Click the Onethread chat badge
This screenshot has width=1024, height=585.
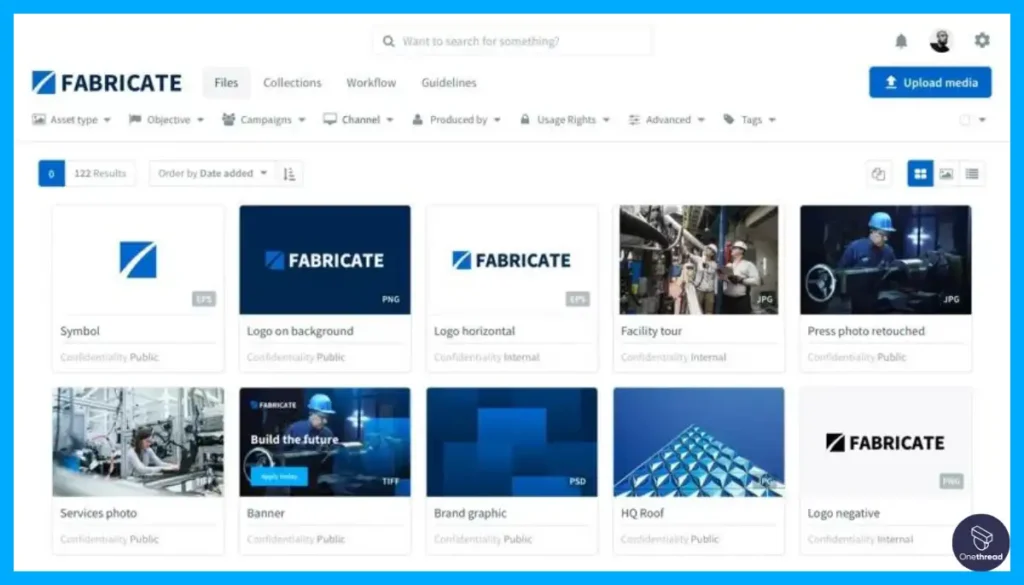tap(980, 542)
